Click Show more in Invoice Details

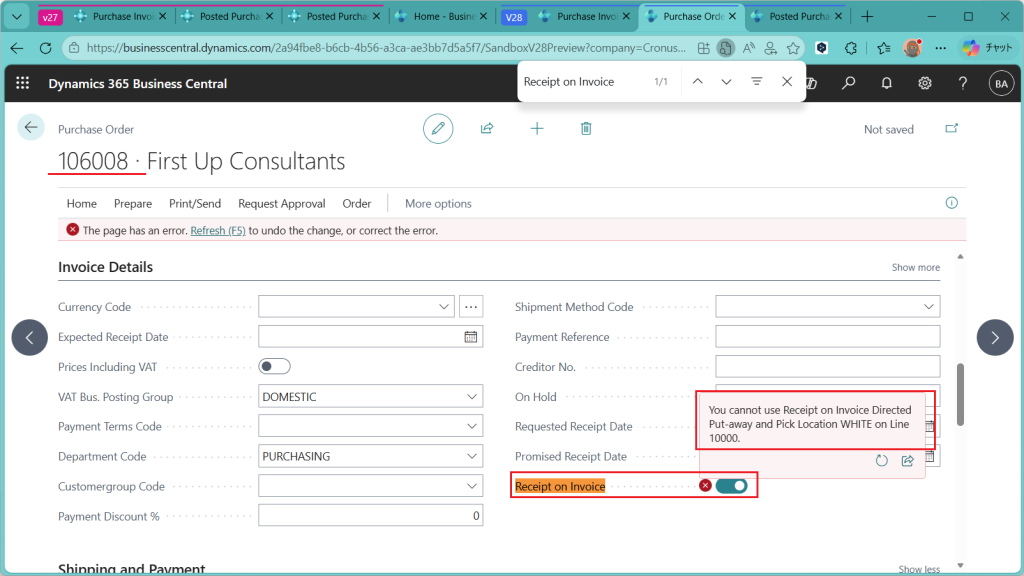(x=915, y=267)
